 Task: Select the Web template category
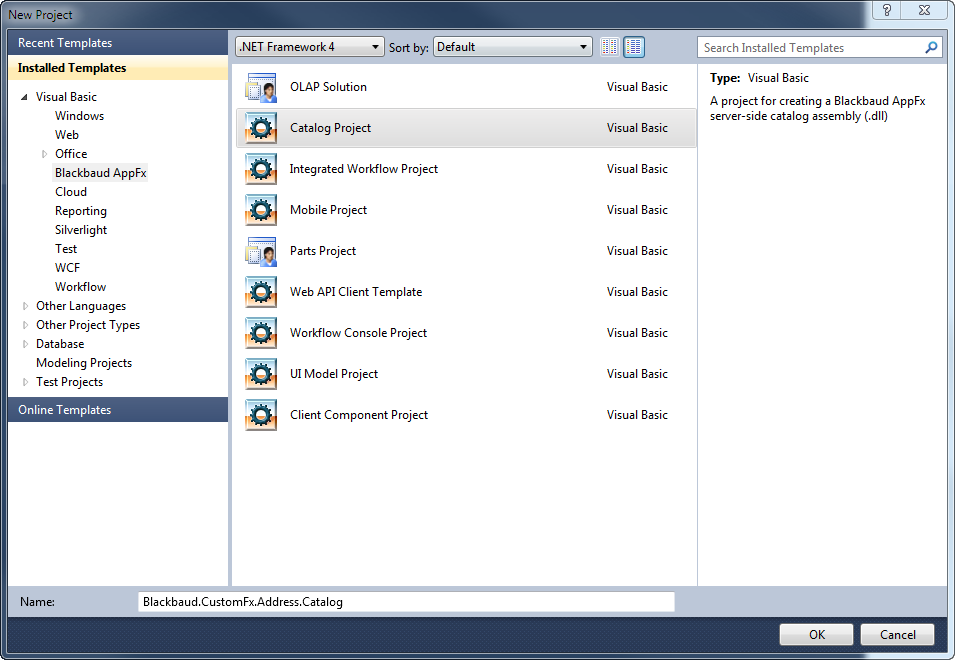point(66,135)
